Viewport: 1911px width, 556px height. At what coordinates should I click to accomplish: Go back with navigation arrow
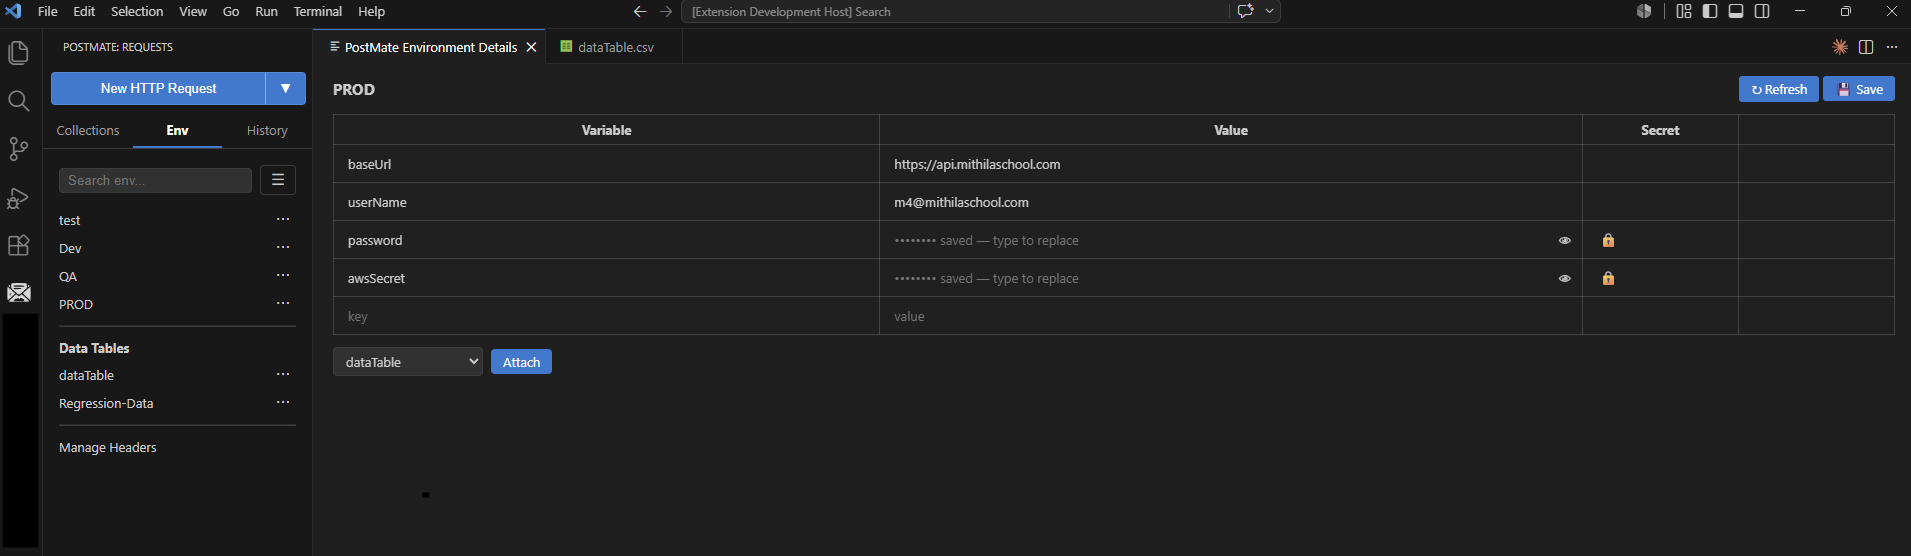coord(640,12)
